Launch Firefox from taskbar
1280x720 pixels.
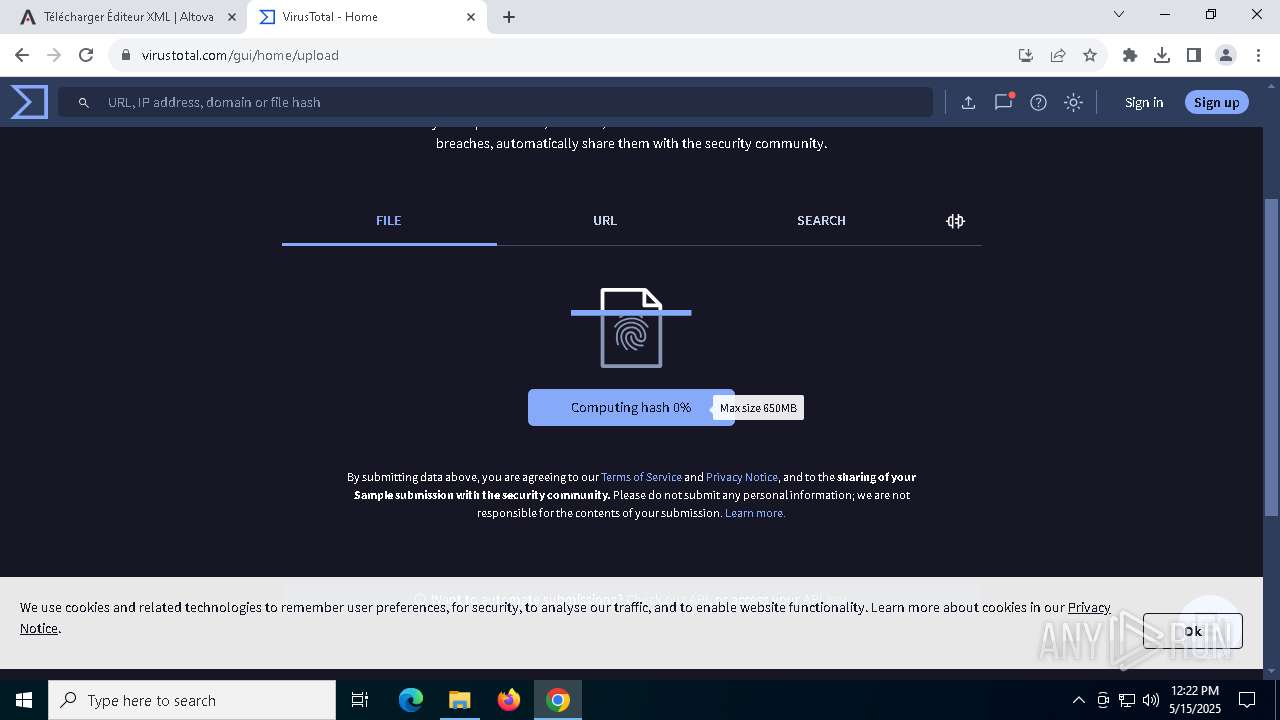509,700
